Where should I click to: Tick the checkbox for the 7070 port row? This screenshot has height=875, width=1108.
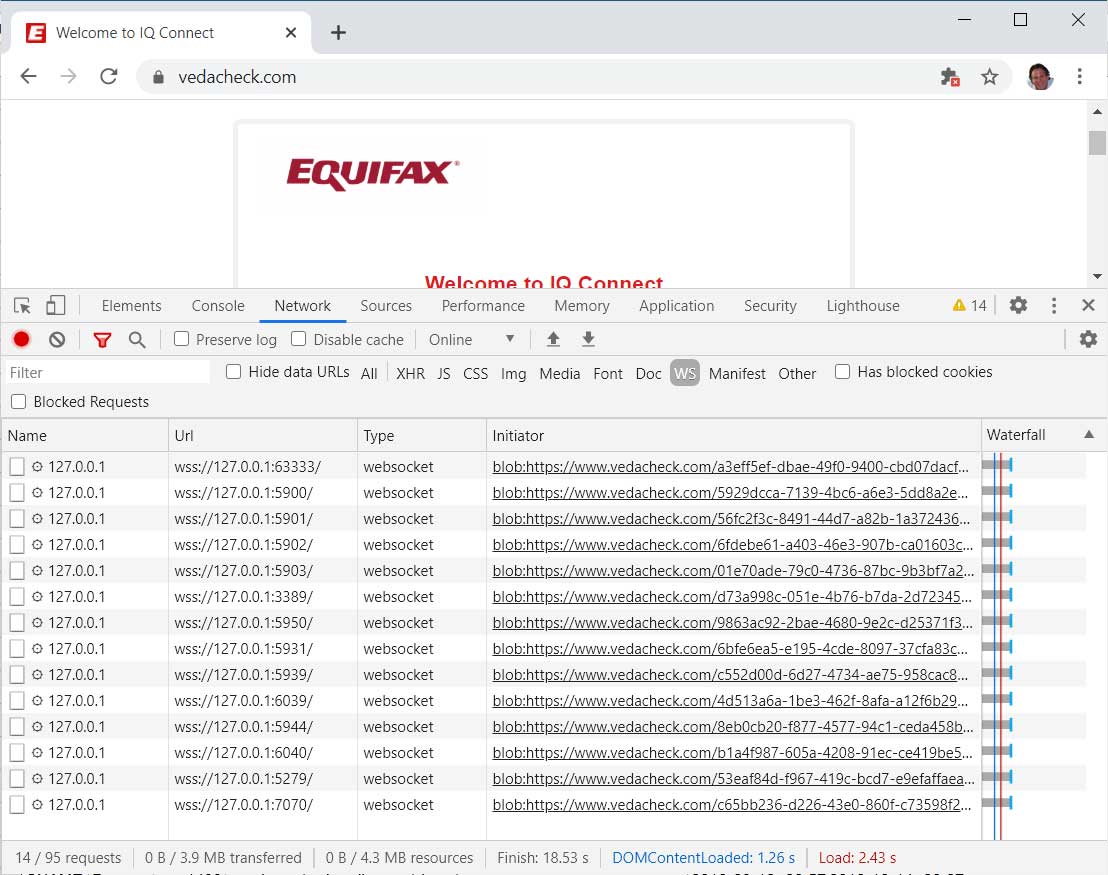coord(17,804)
